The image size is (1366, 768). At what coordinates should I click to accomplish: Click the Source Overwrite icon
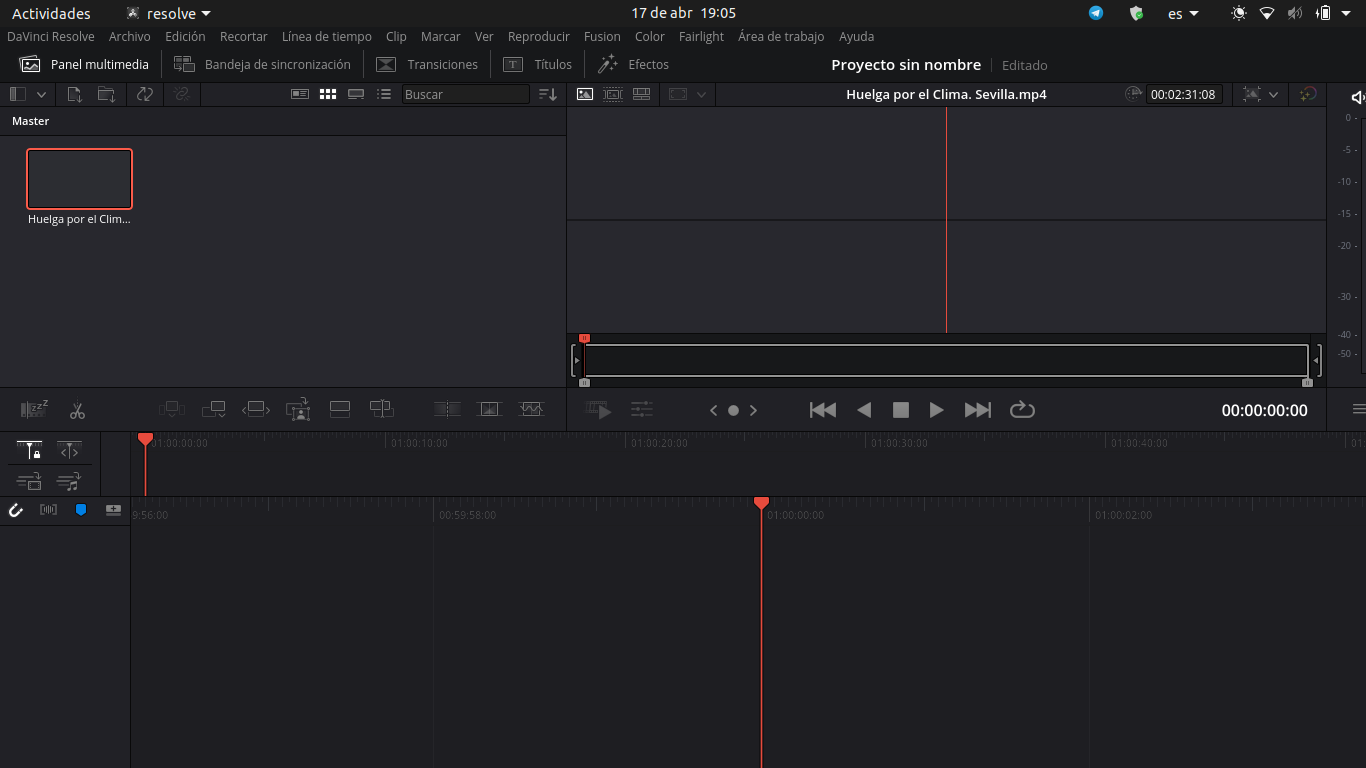point(381,409)
